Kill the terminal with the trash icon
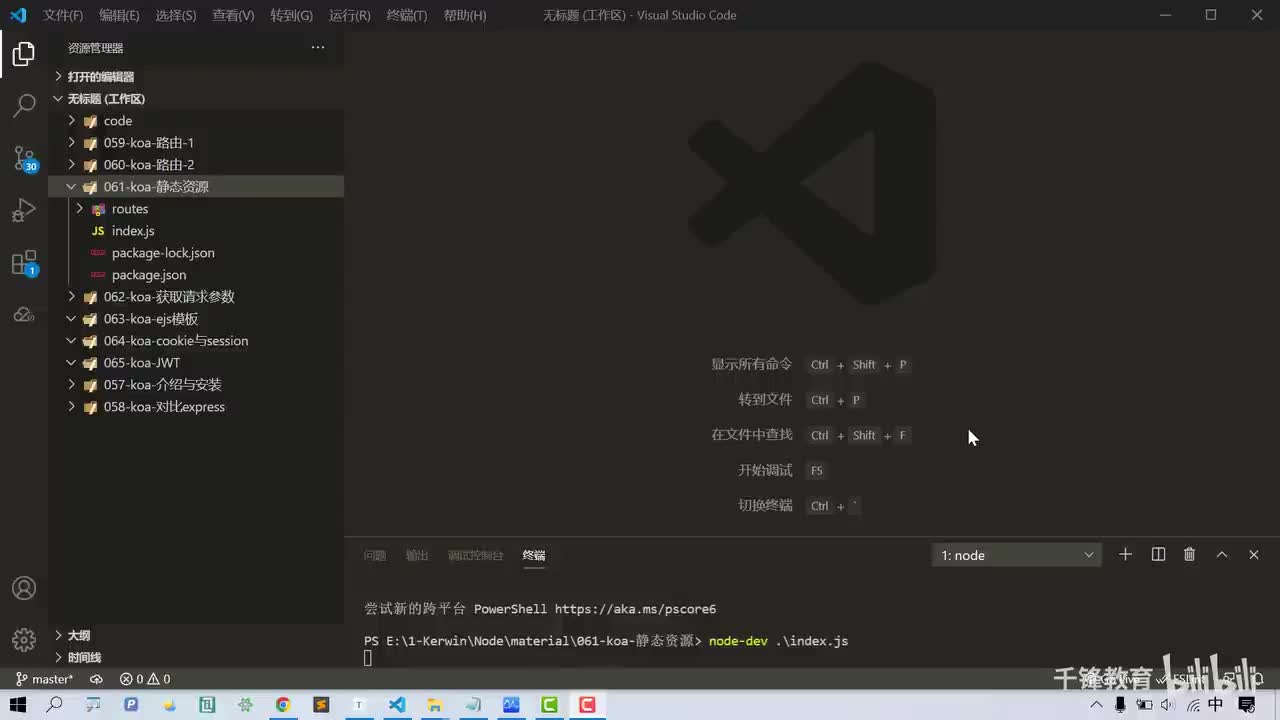The height and width of the screenshot is (720, 1280). tap(1190, 555)
